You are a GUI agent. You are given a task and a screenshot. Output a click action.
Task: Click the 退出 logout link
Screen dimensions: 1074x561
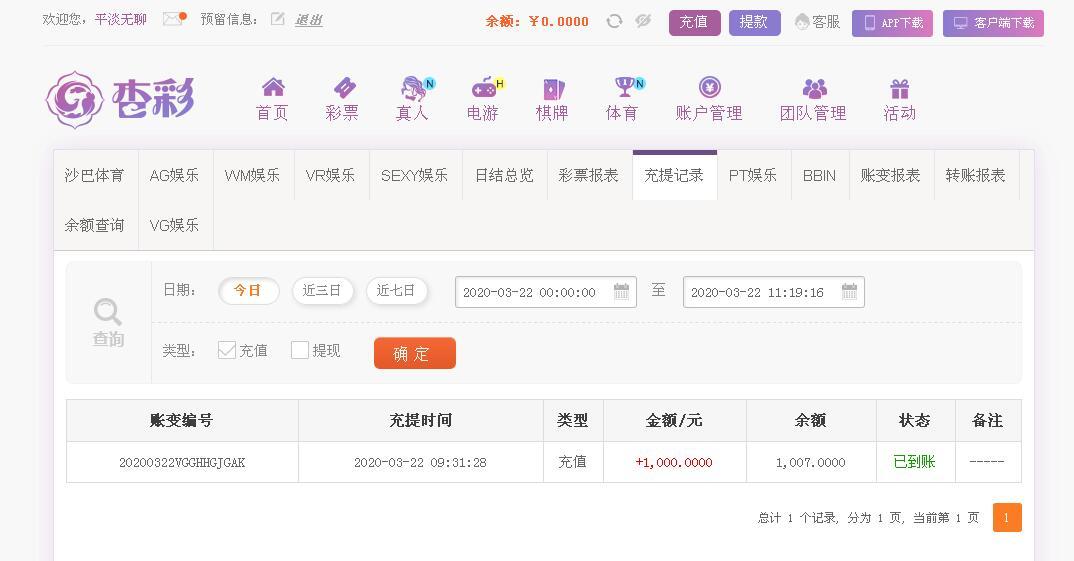[308, 20]
